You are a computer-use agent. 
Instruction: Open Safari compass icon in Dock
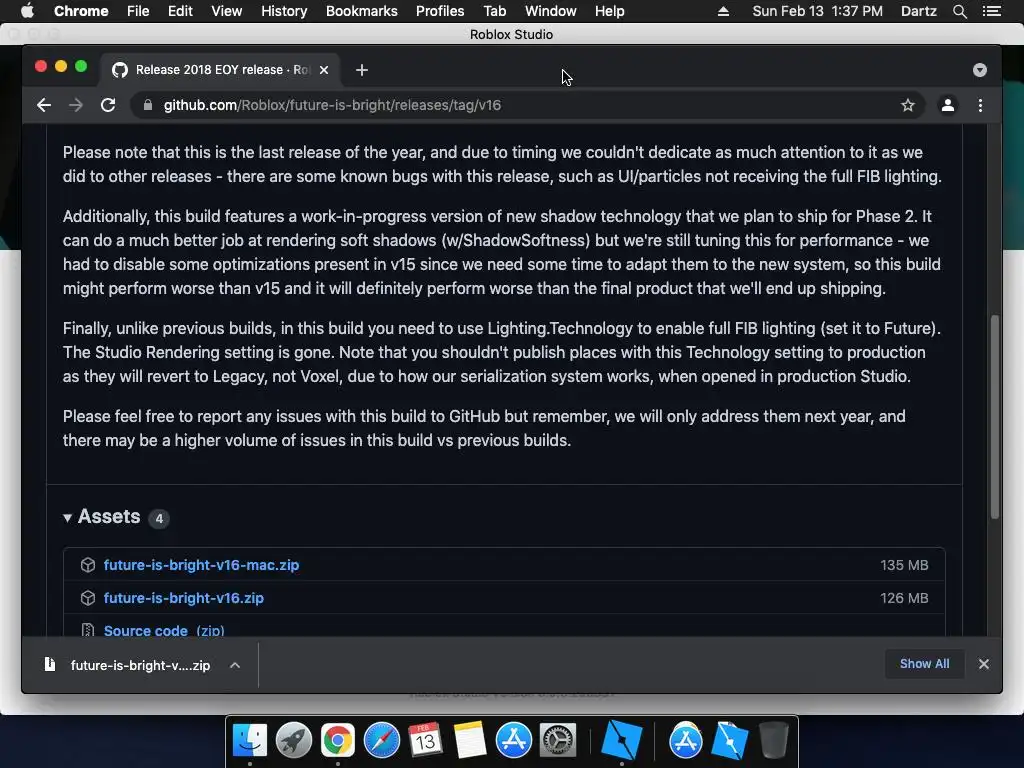[381, 741]
